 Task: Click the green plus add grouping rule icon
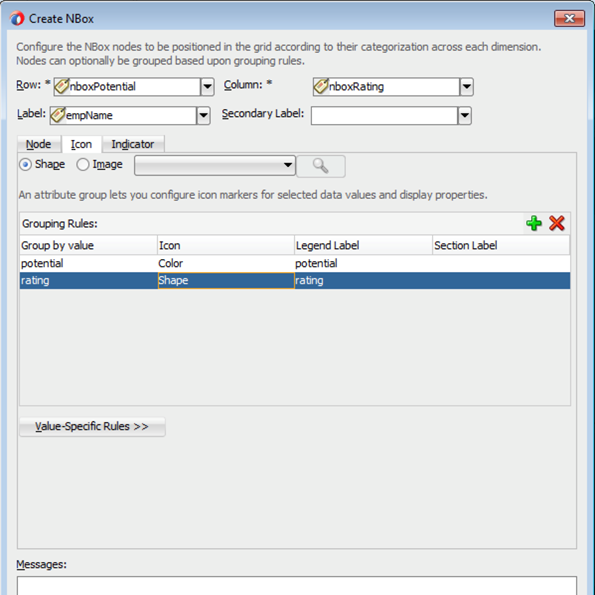point(534,223)
